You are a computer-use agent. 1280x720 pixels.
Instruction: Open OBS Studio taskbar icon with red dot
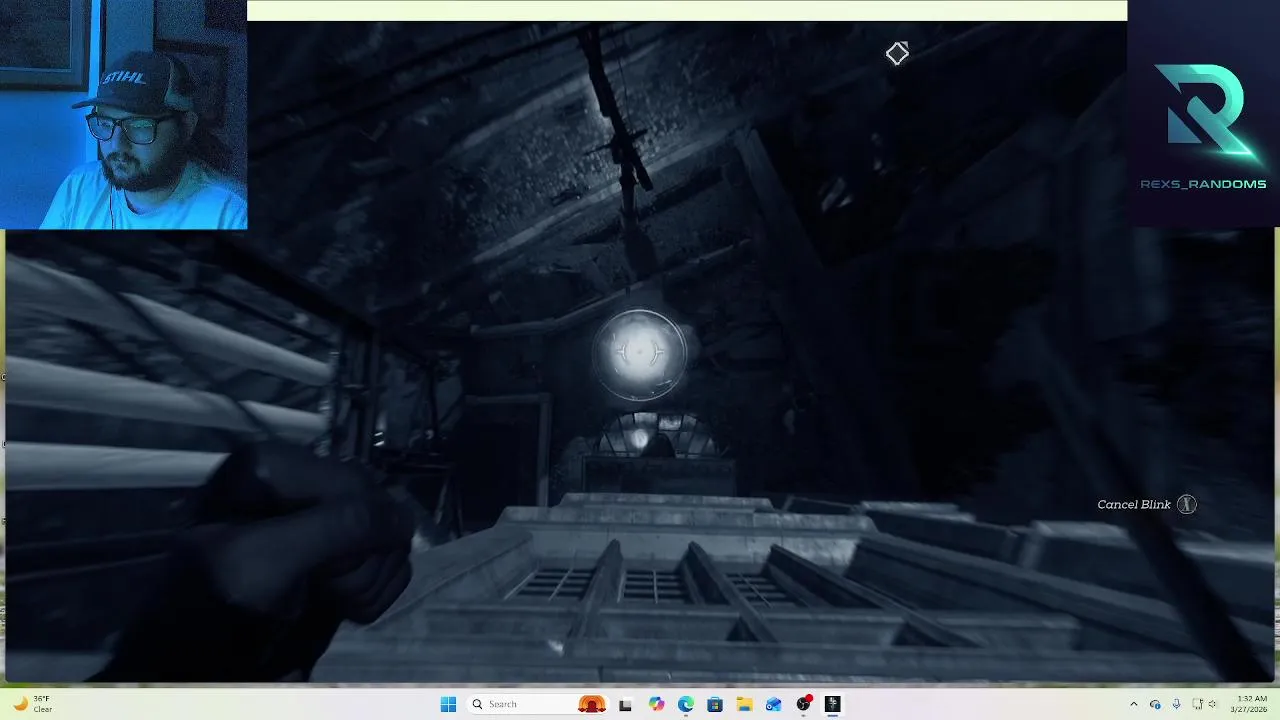pyautogui.click(x=803, y=704)
